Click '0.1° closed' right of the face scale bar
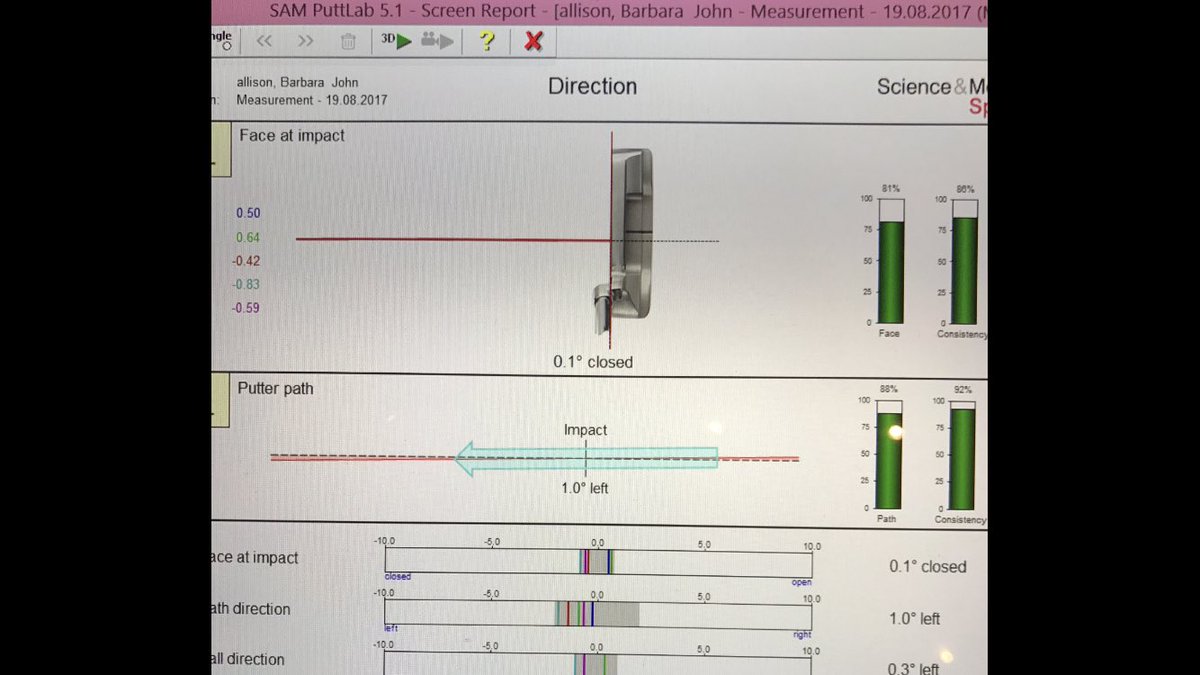Viewport: 1200px width, 675px height. point(928,566)
